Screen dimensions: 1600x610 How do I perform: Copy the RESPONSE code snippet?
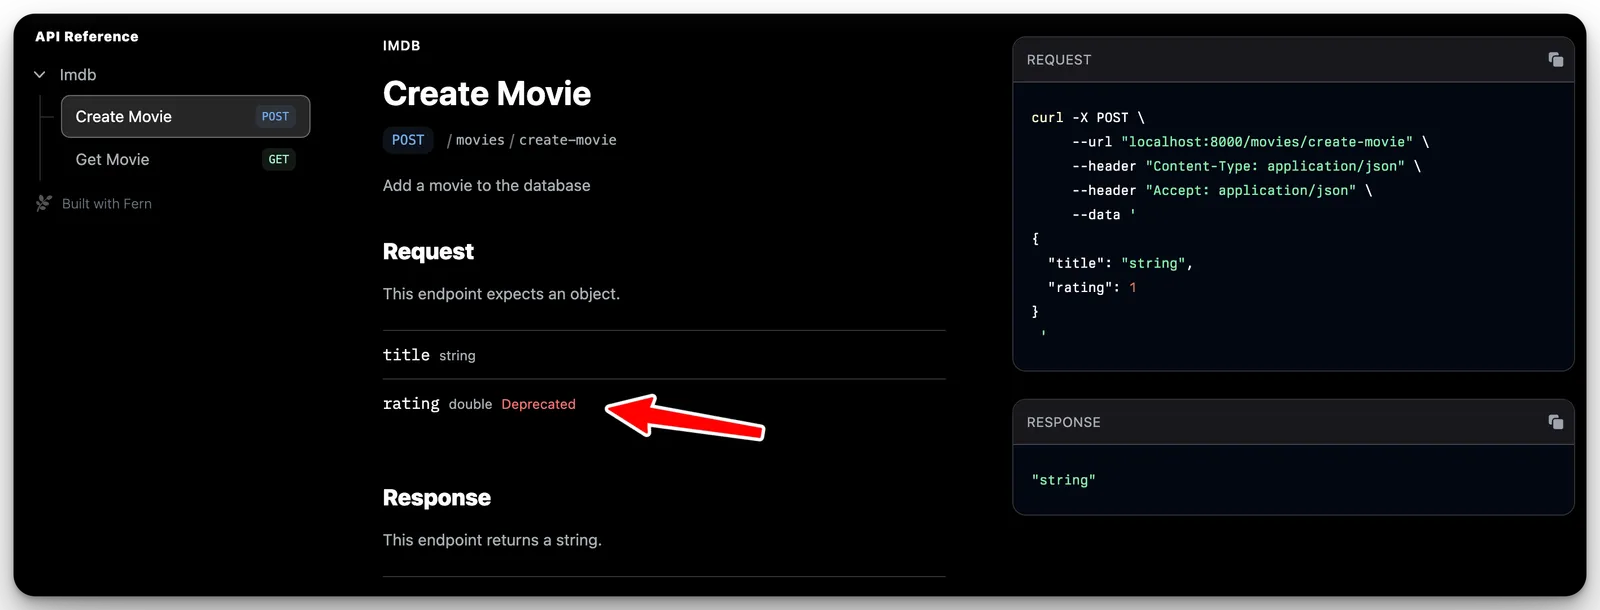(x=1555, y=422)
